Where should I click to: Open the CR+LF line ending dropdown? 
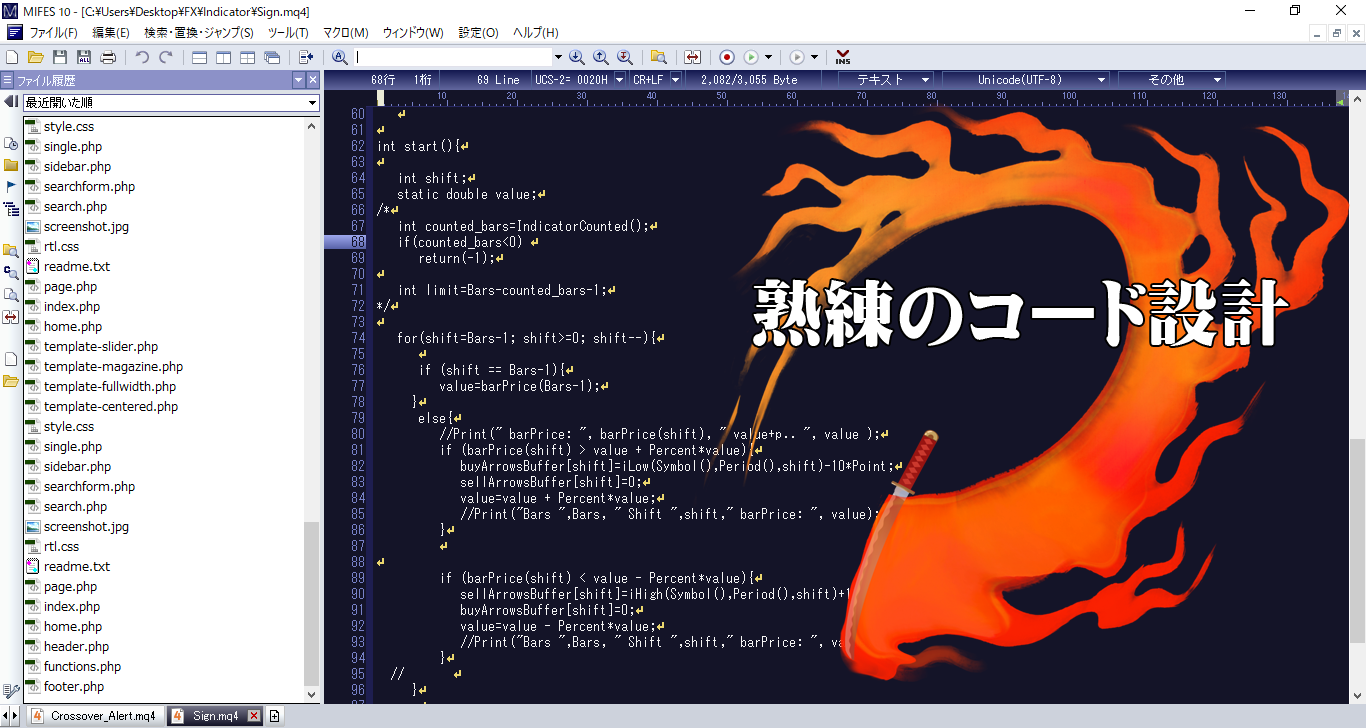(675, 80)
